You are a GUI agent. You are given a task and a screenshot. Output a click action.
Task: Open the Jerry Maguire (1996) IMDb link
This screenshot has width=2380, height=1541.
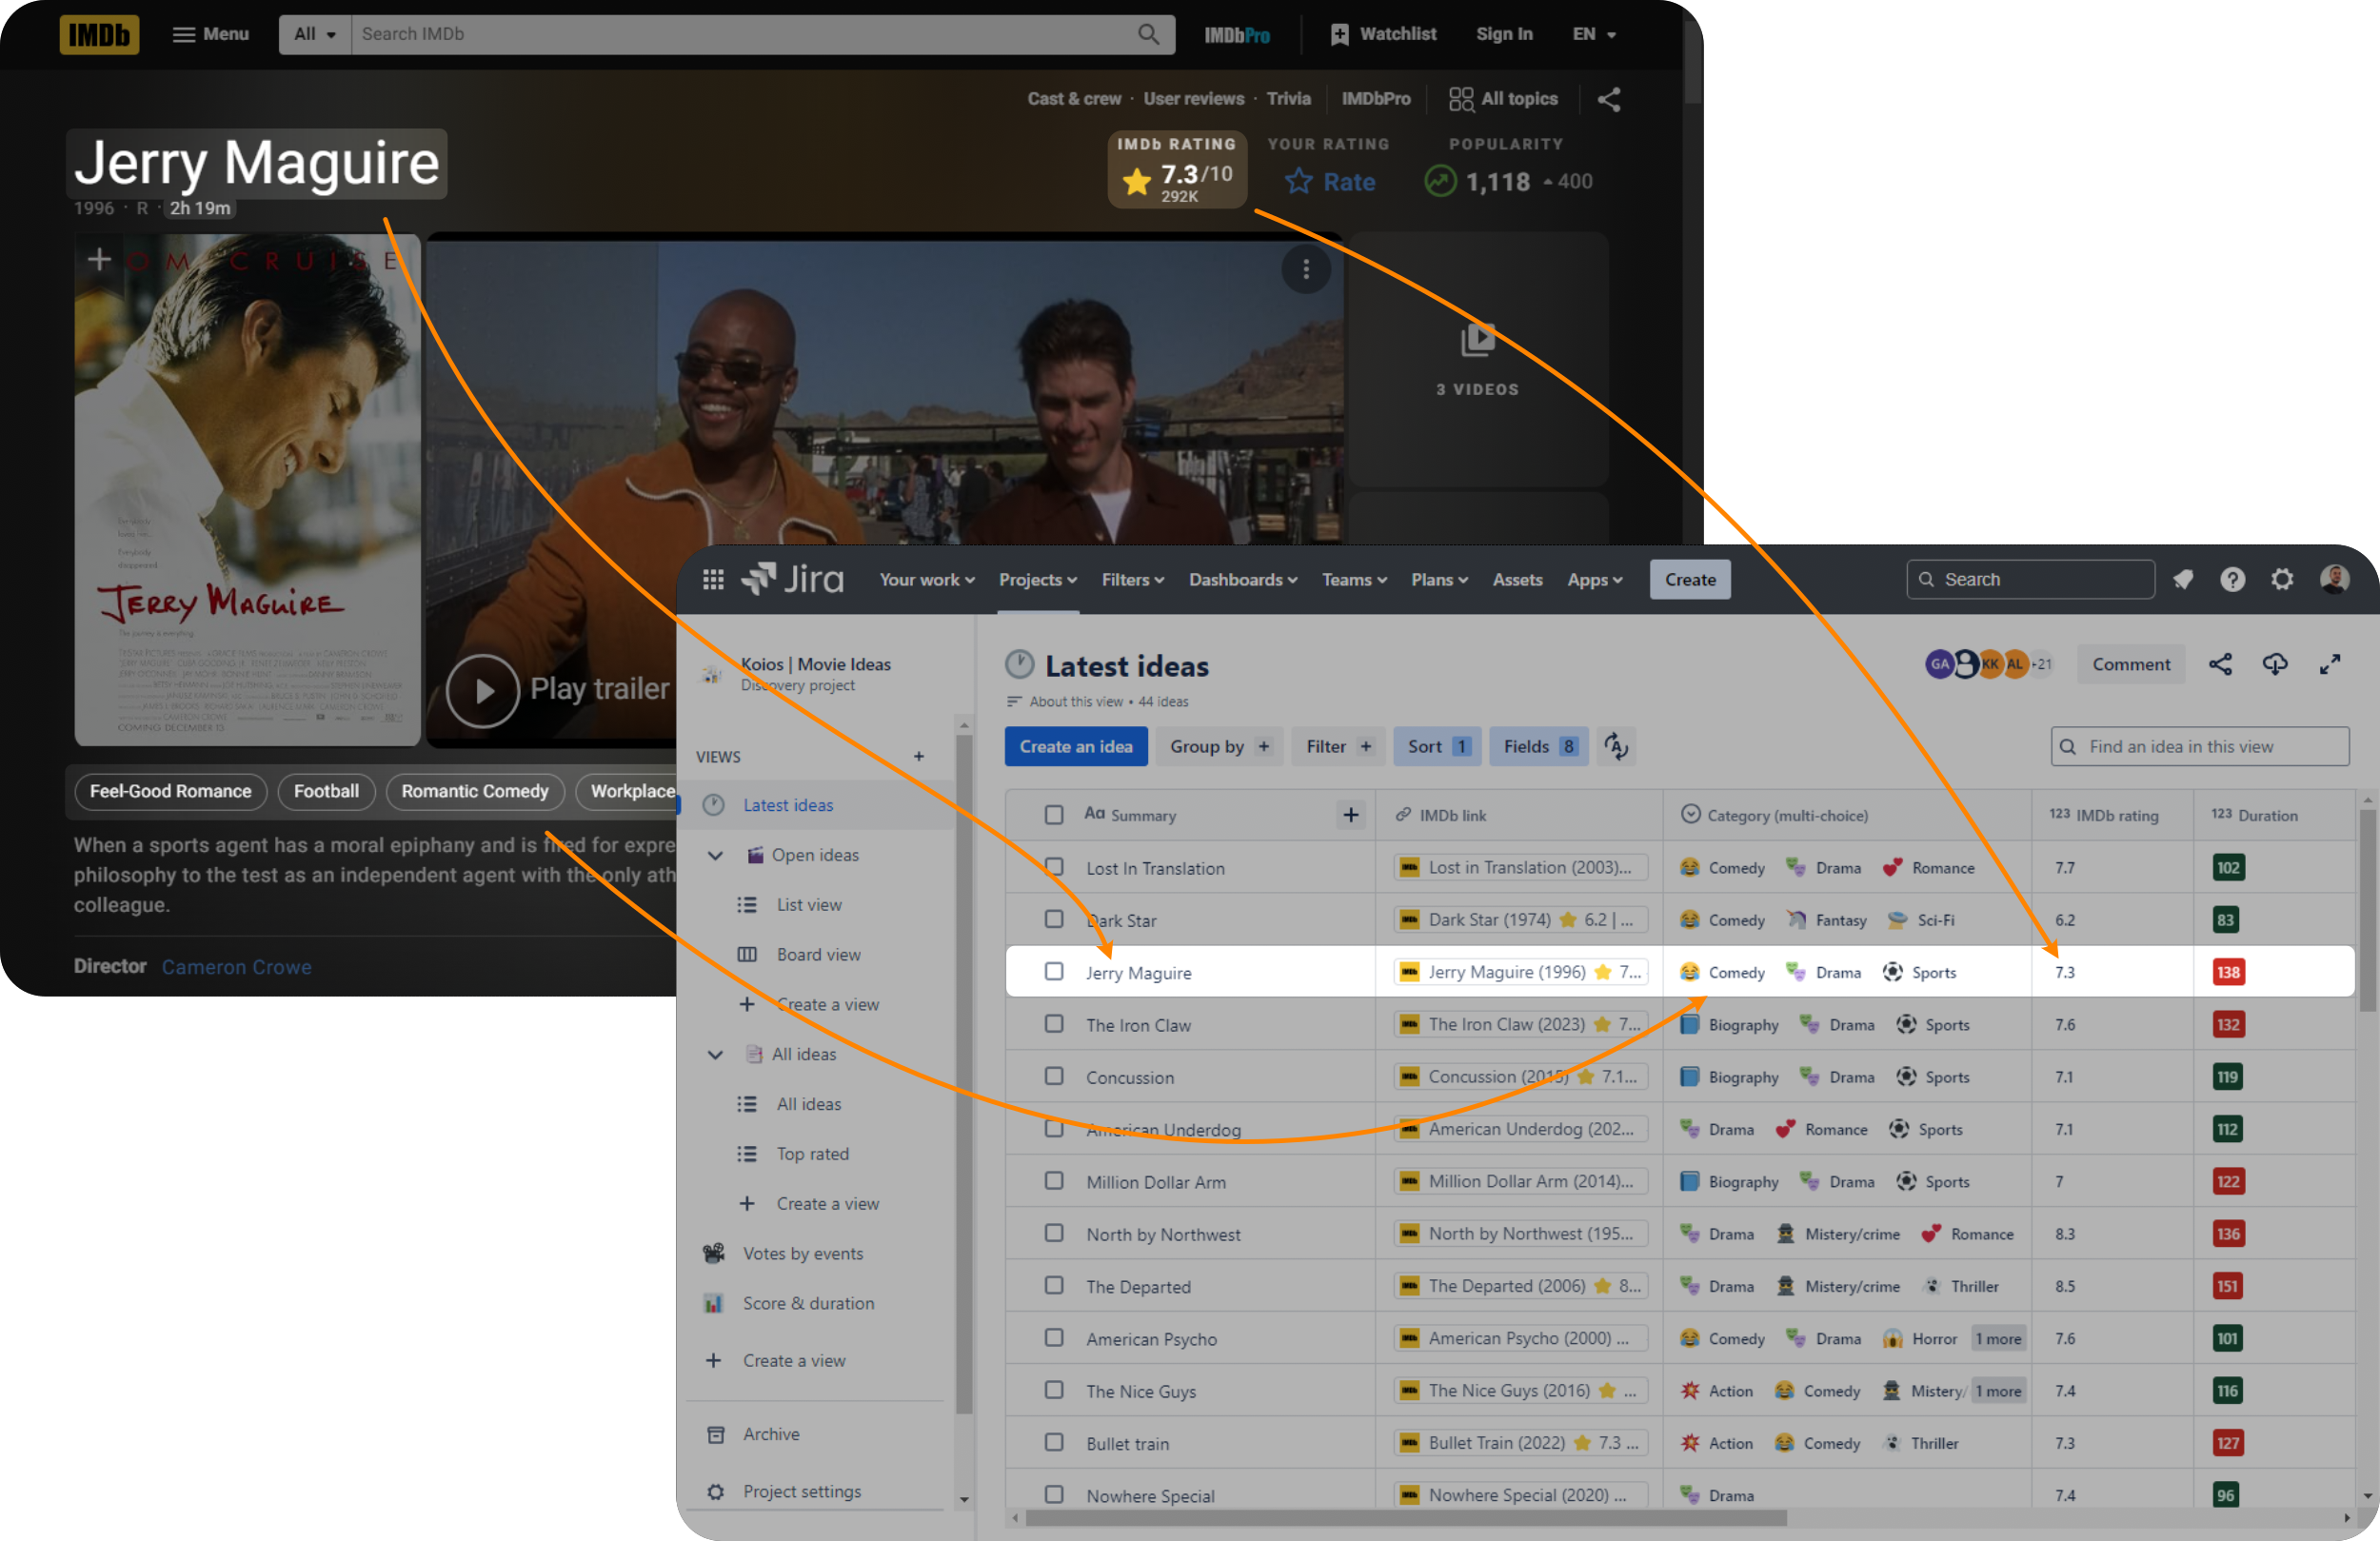point(1520,972)
